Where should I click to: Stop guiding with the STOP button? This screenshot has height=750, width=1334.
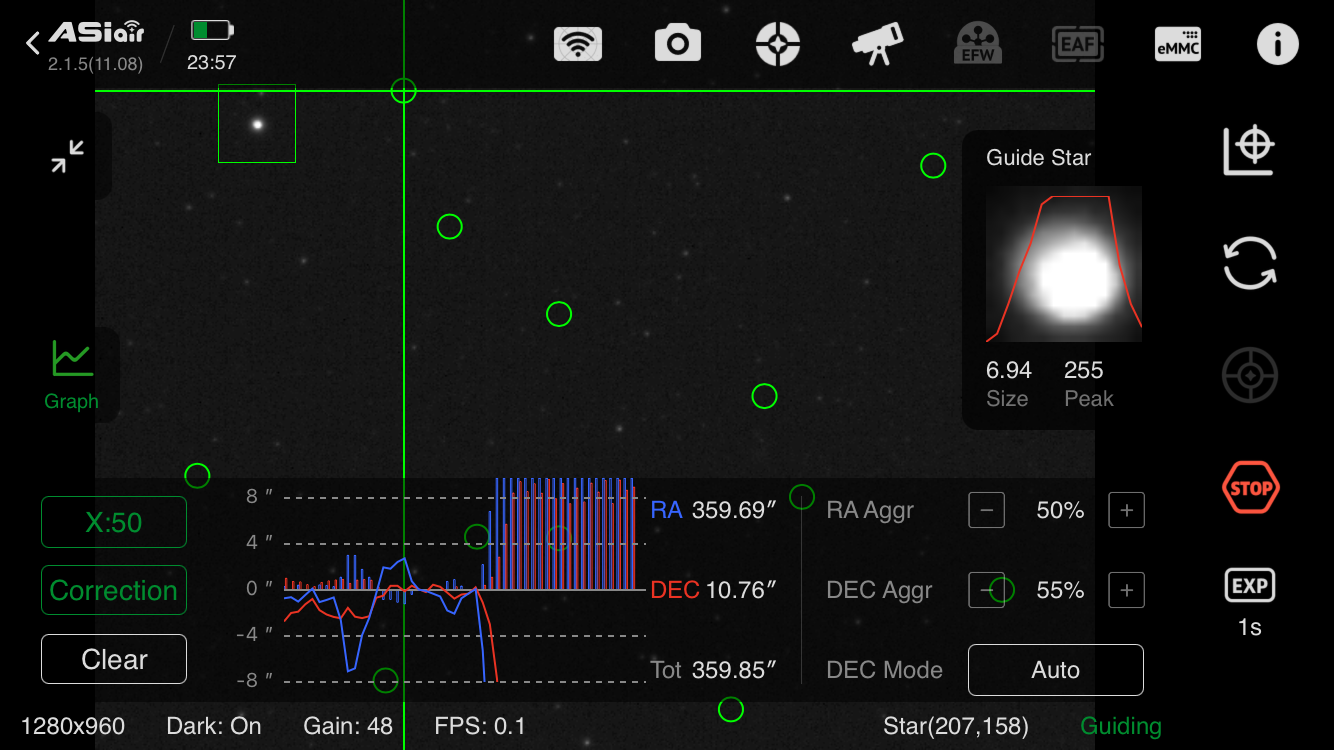(1250, 488)
